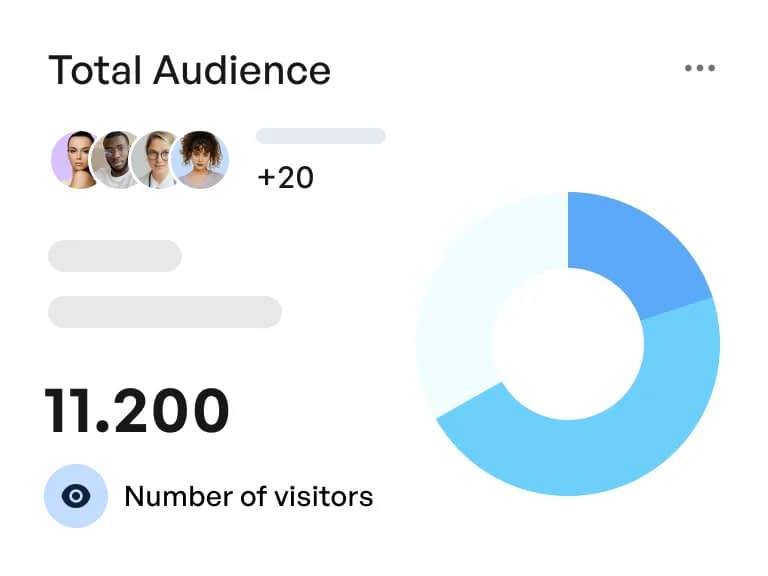Select the curly-haired woman's avatar
Screen dimensions: 768x576
[x=201, y=159]
